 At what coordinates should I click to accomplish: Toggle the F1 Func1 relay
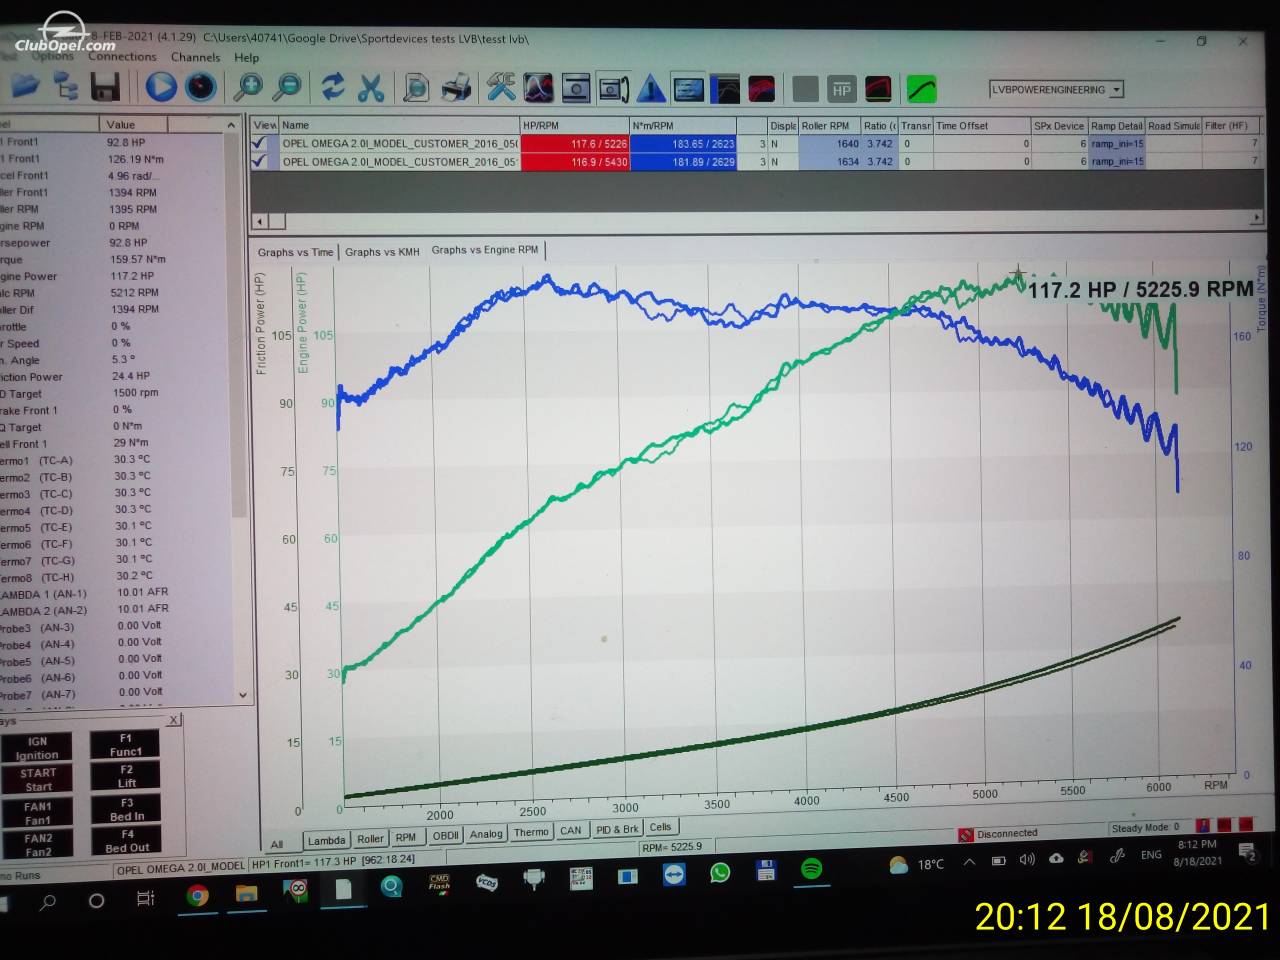point(125,745)
